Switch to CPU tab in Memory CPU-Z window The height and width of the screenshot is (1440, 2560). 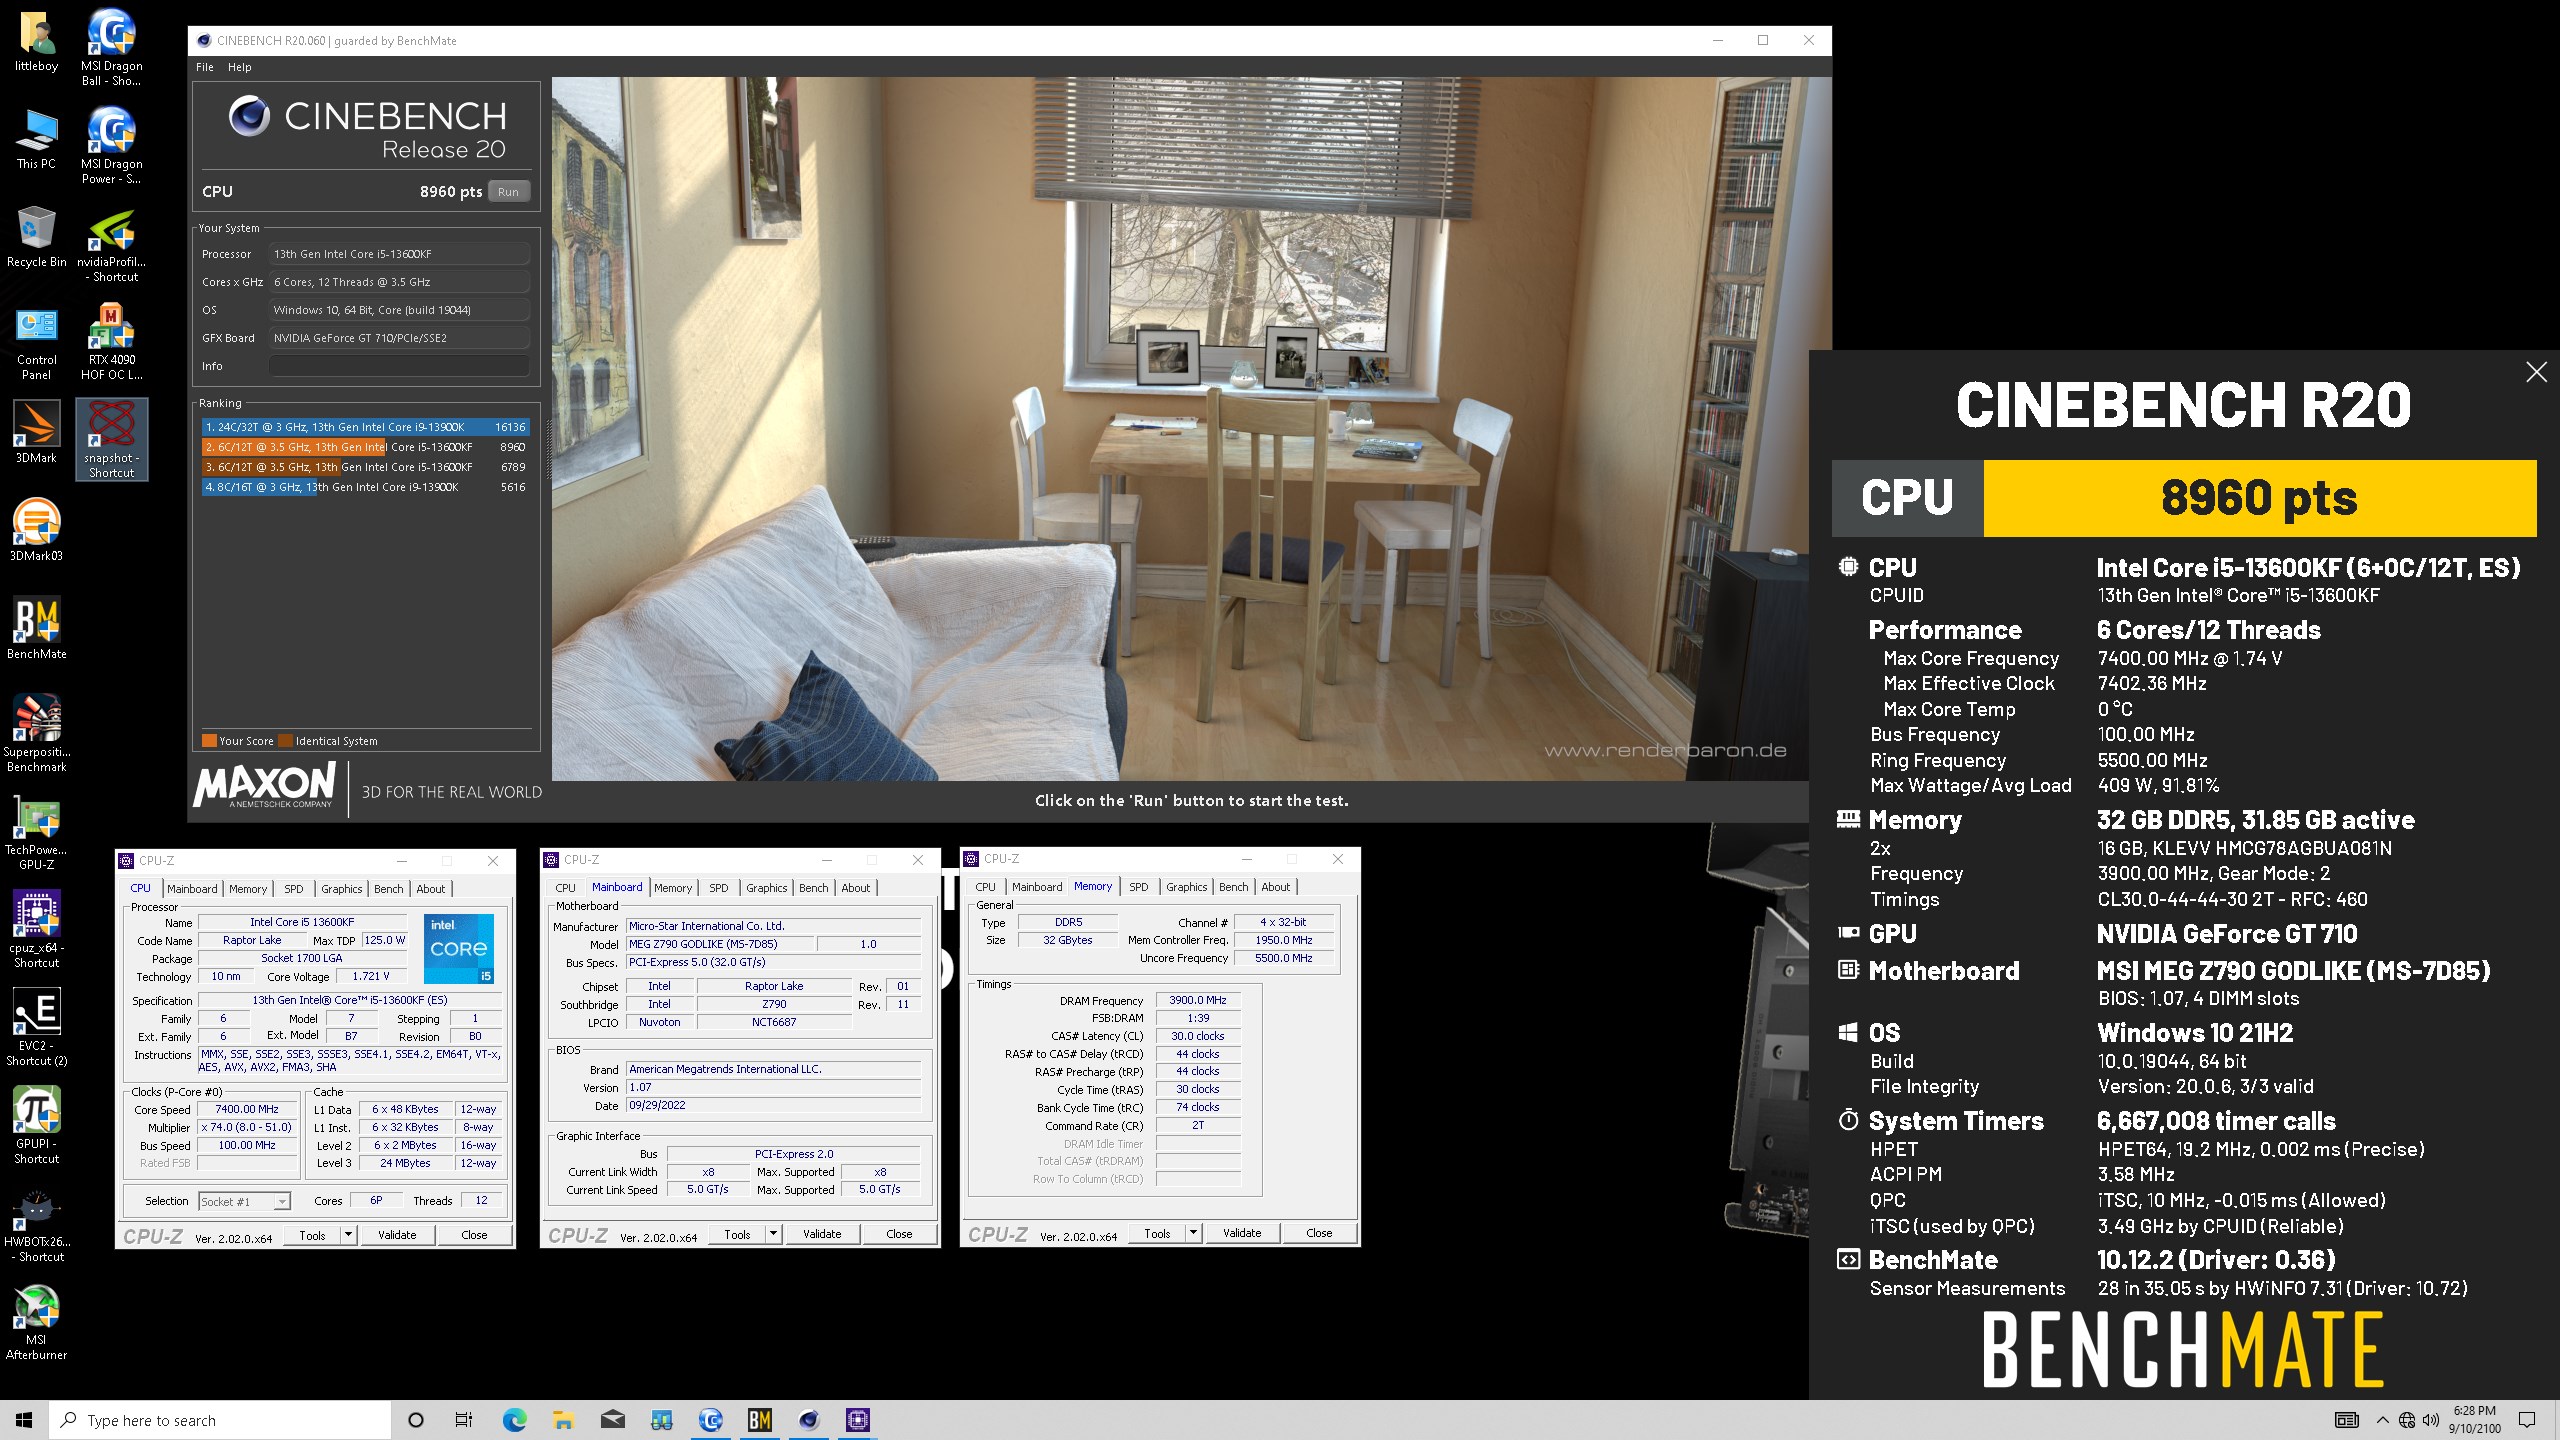click(985, 886)
